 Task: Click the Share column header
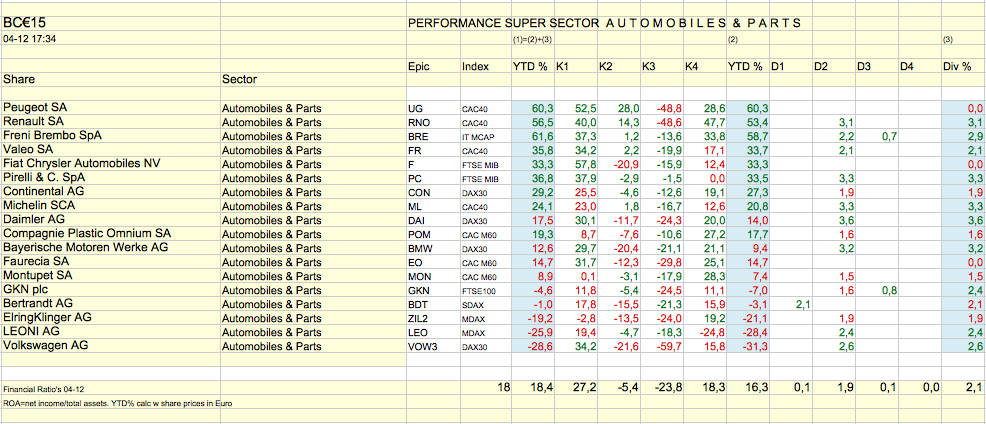click(x=110, y=80)
